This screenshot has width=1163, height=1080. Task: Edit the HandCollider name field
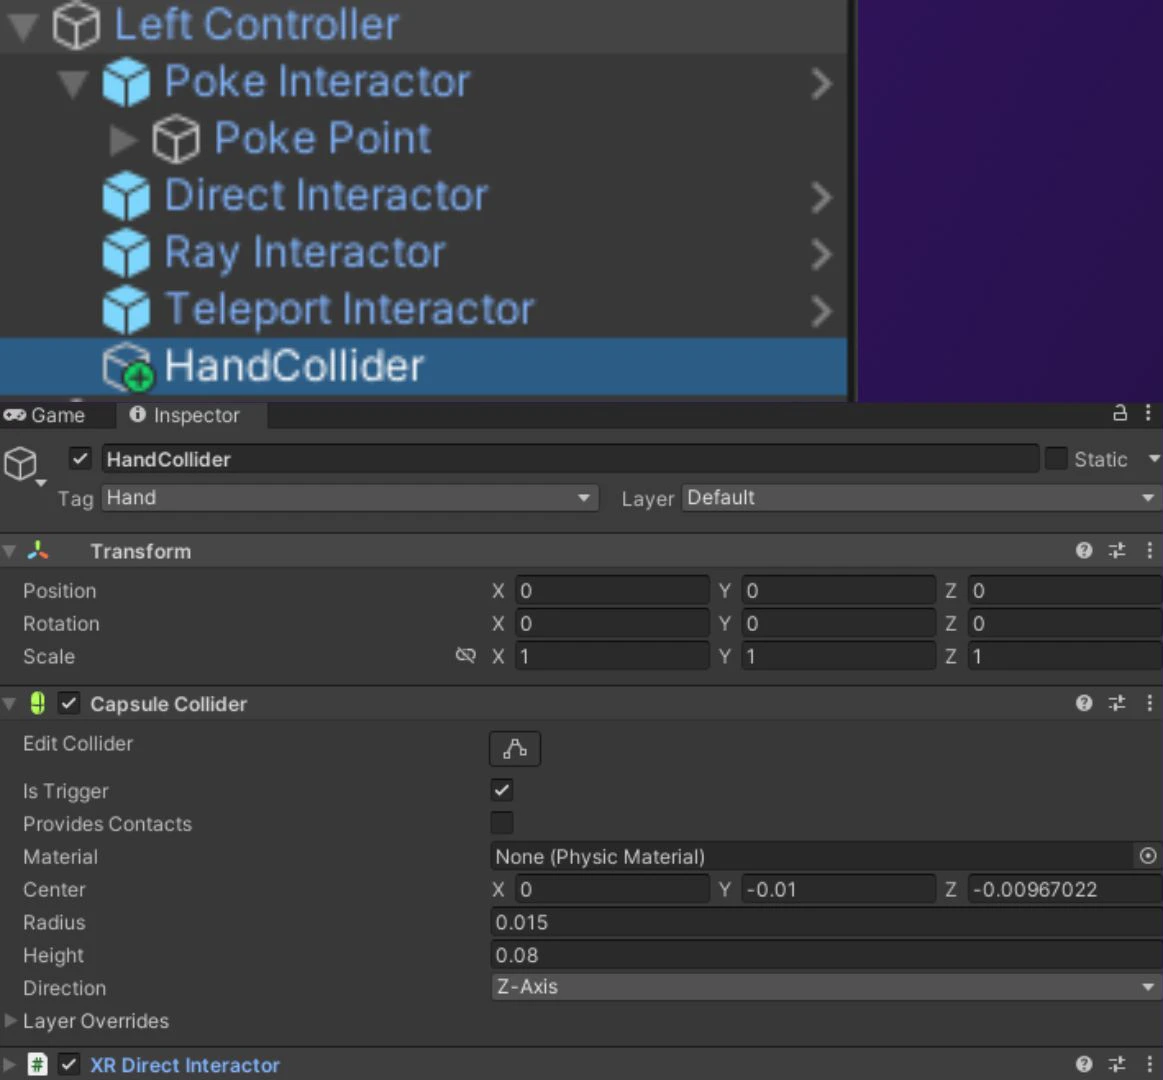[x=570, y=459]
